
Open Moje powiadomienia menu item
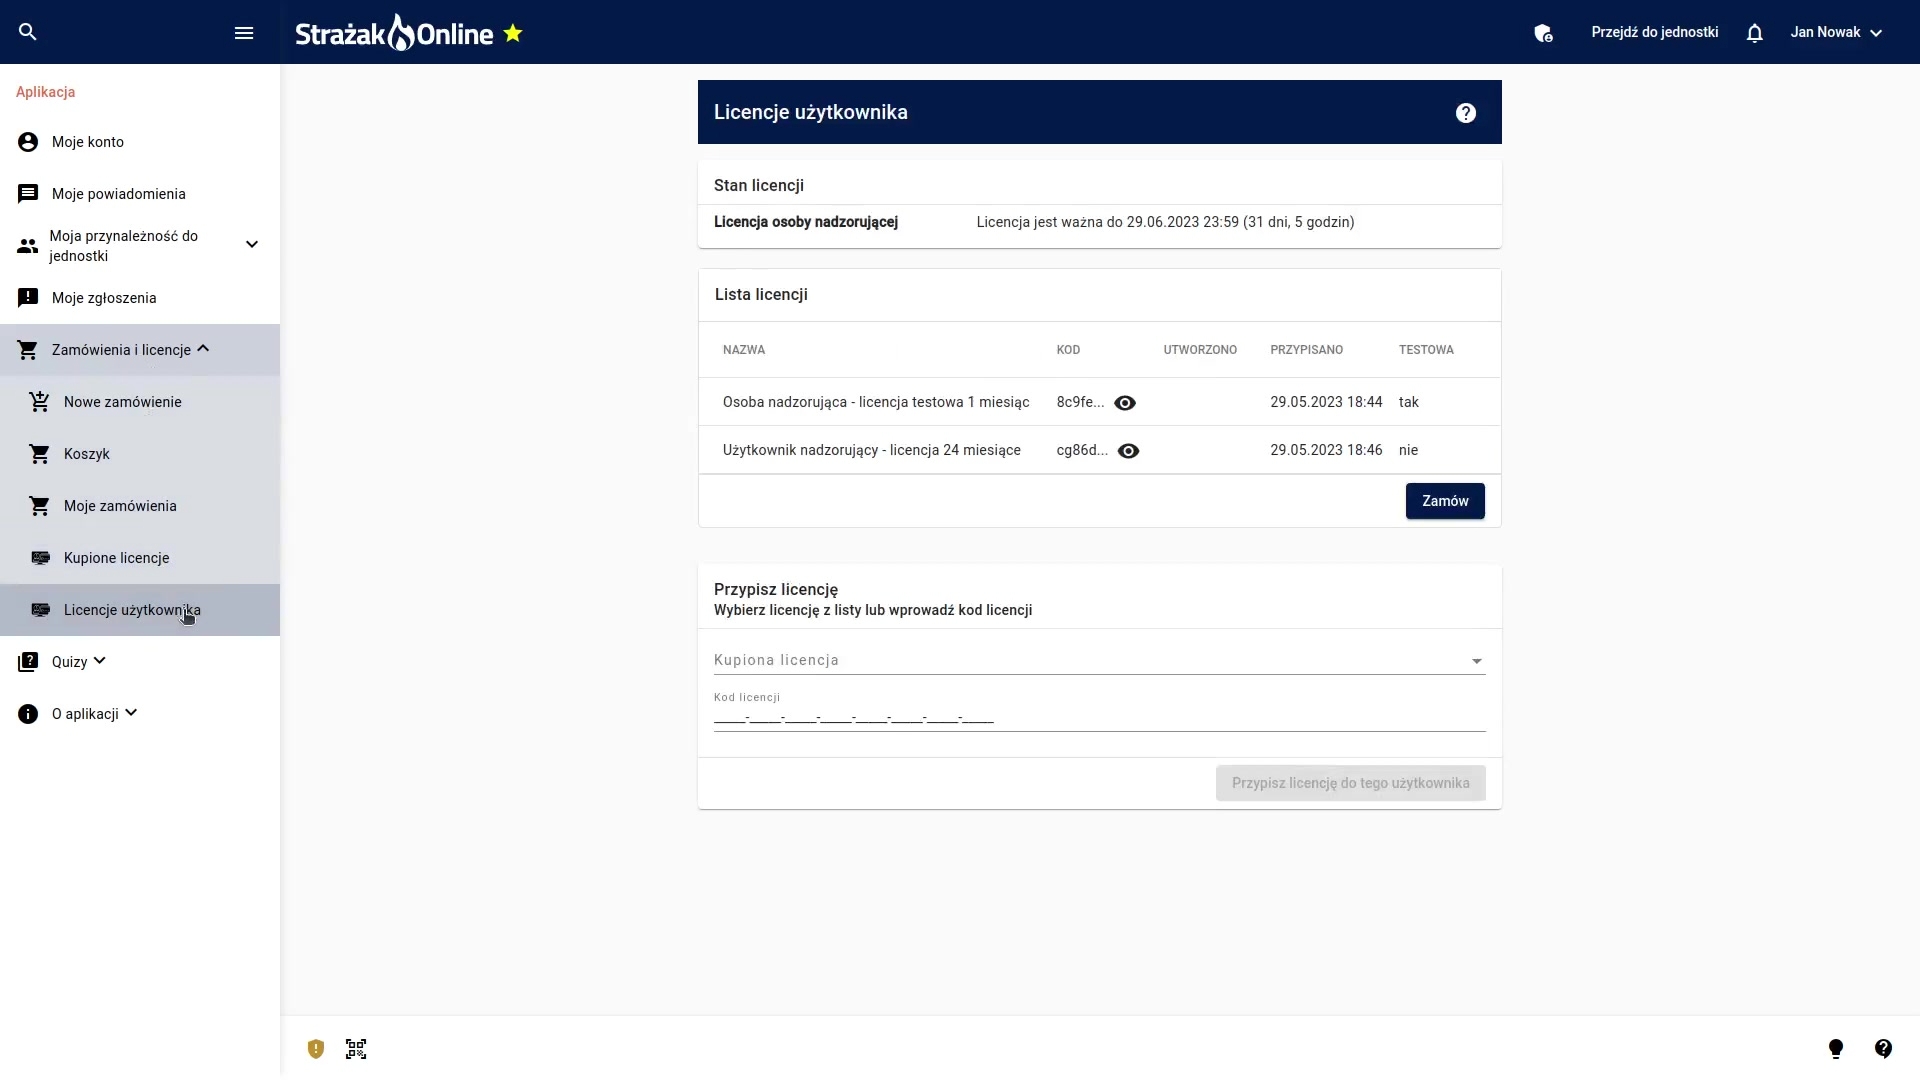pyautogui.click(x=140, y=194)
